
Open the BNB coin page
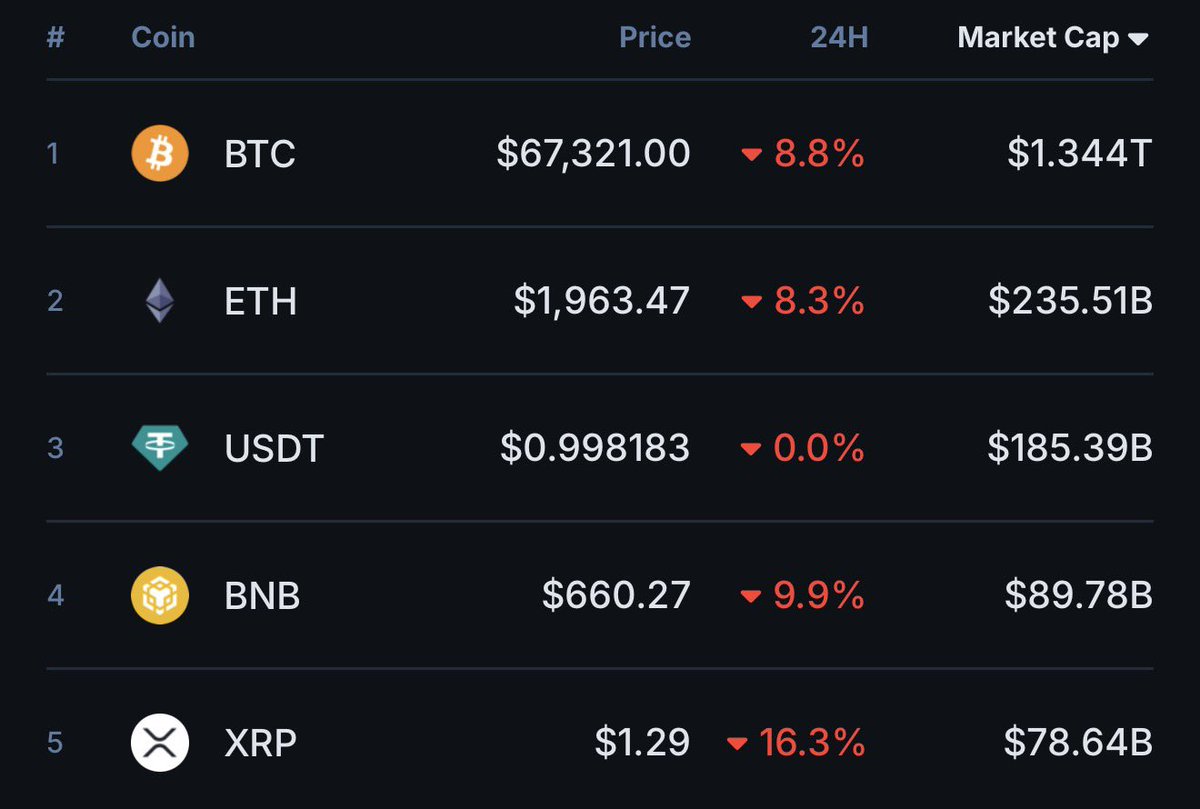[x=262, y=597]
